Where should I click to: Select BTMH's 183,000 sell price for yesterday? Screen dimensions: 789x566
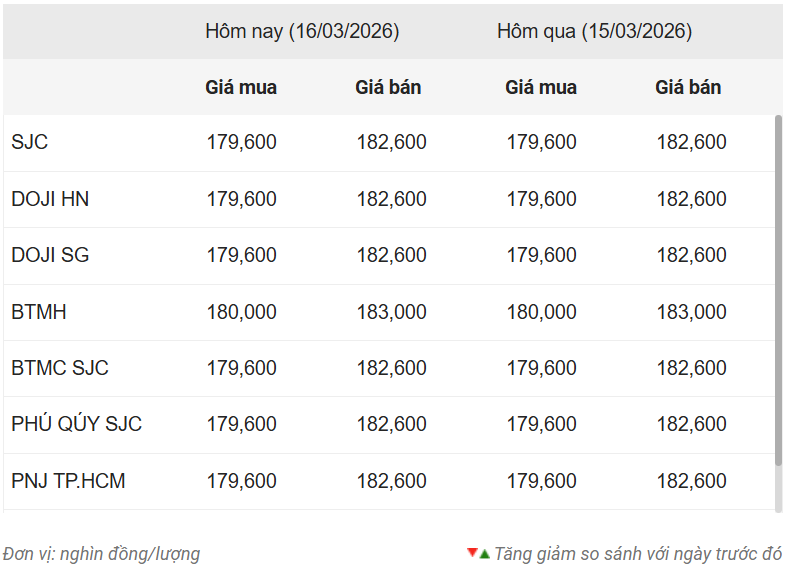[691, 312]
